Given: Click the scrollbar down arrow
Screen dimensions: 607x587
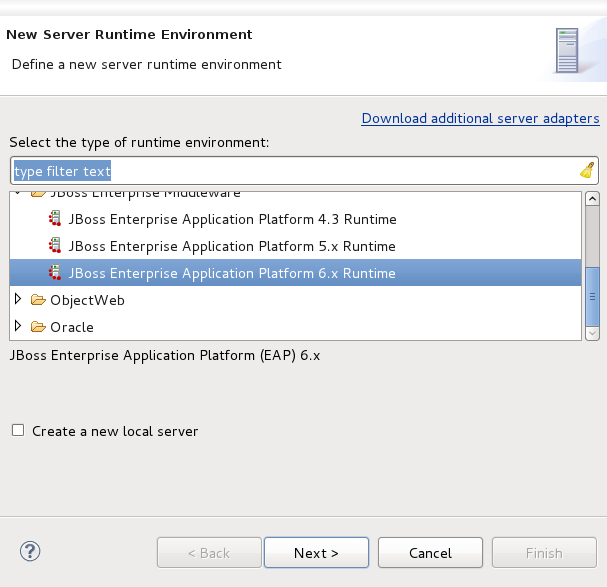Looking at the screenshot, I should [x=592, y=332].
